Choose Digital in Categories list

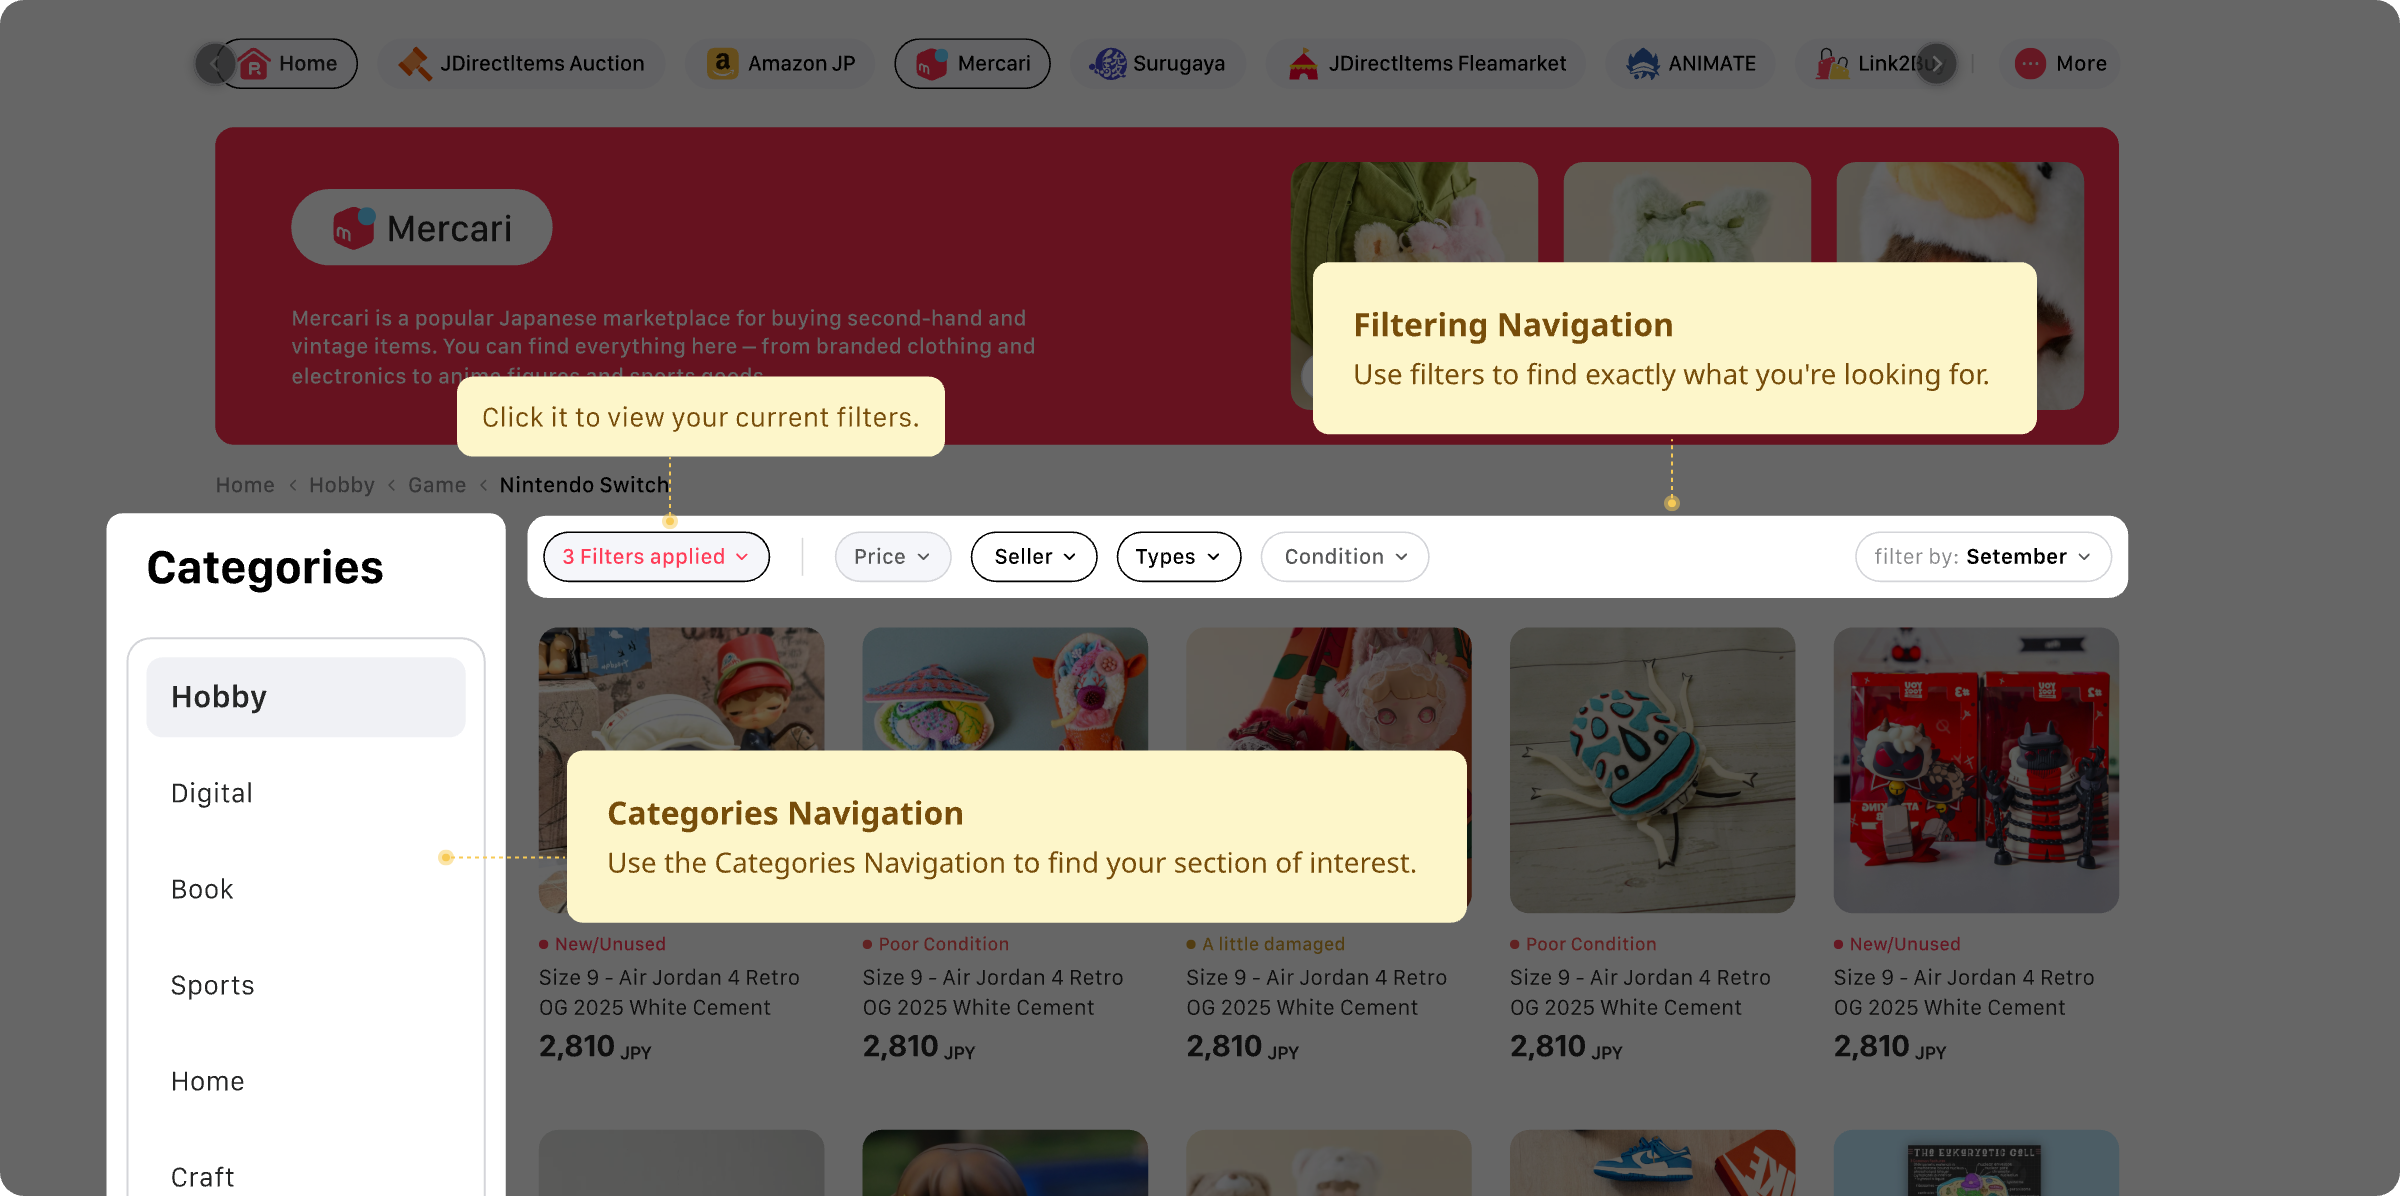click(x=212, y=793)
